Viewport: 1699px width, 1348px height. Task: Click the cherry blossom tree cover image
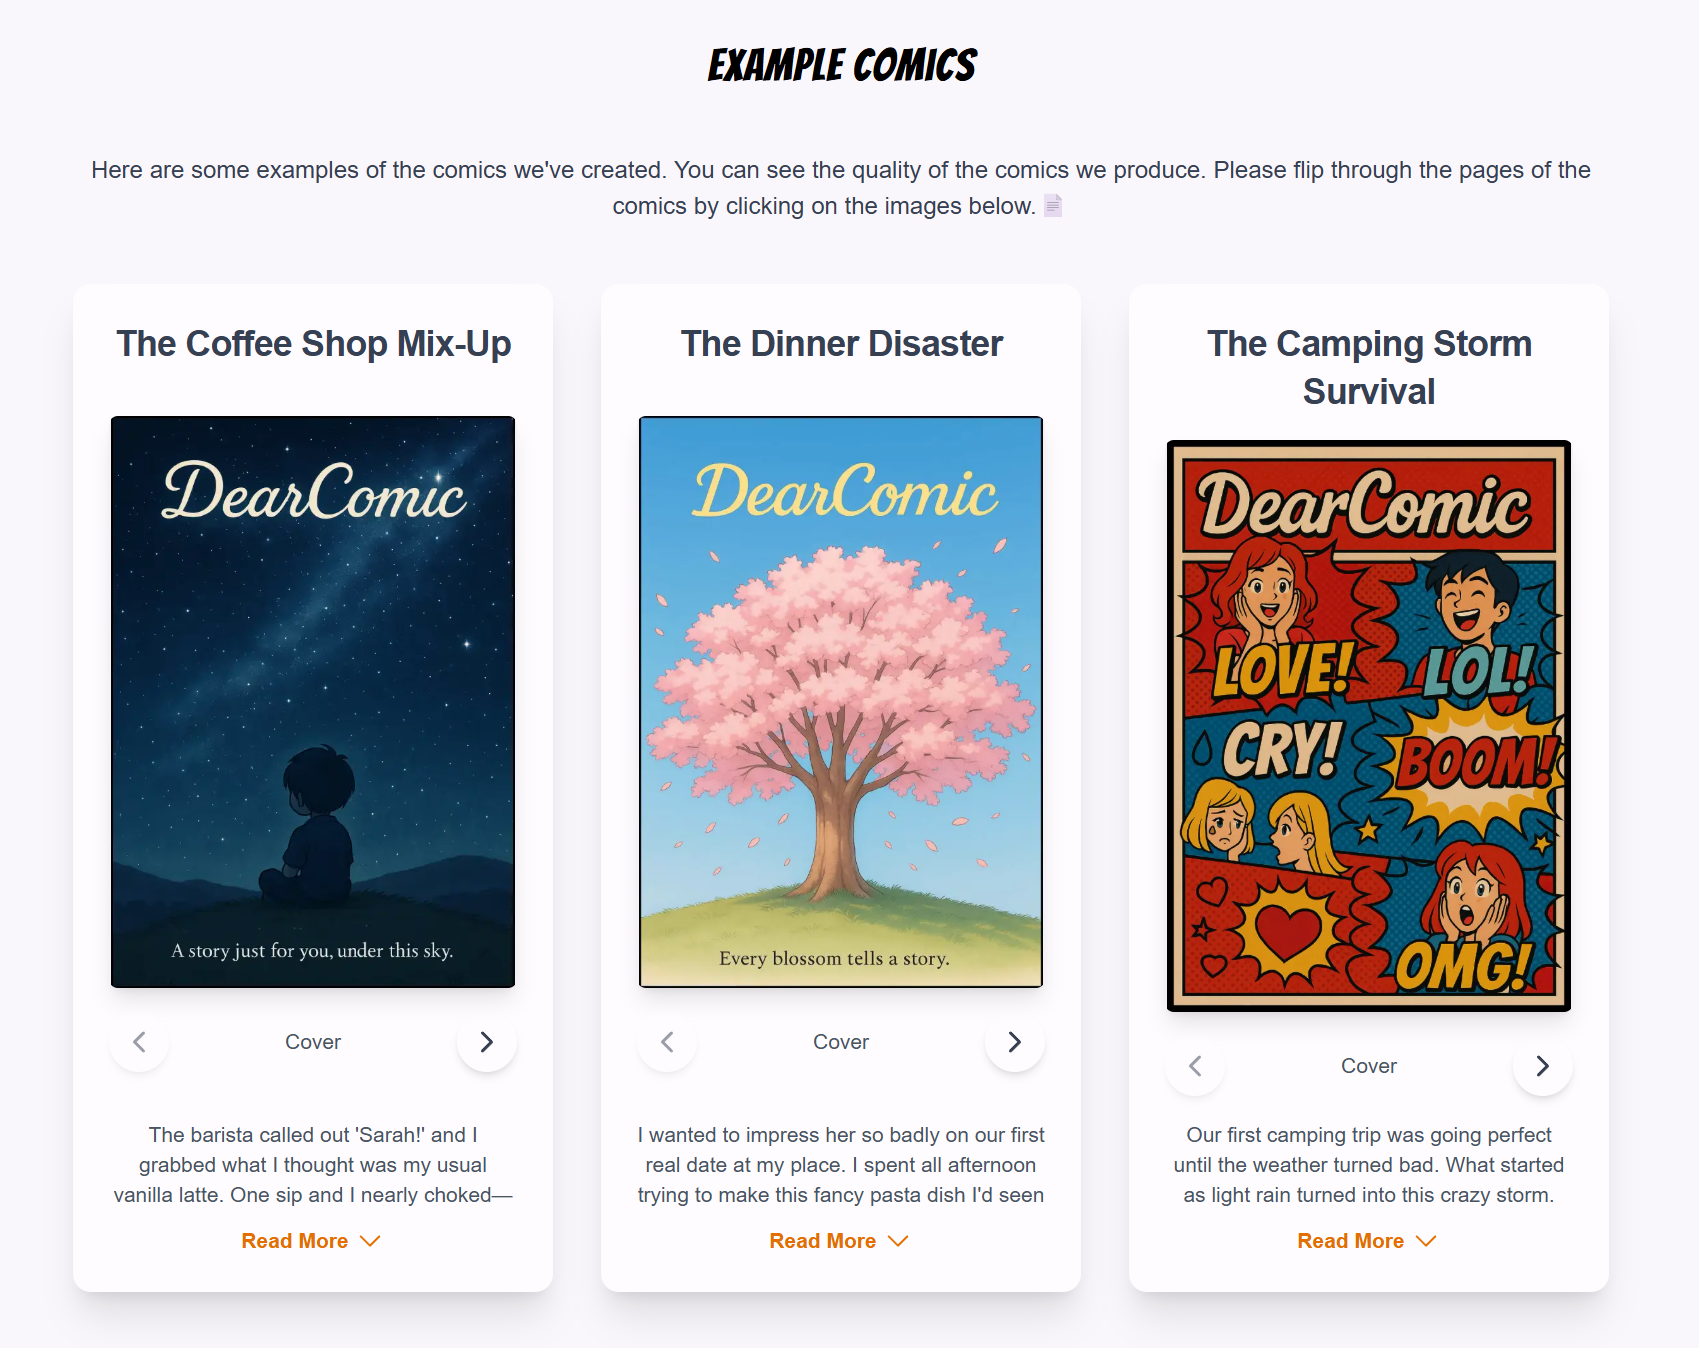click(x=841, y=702)
